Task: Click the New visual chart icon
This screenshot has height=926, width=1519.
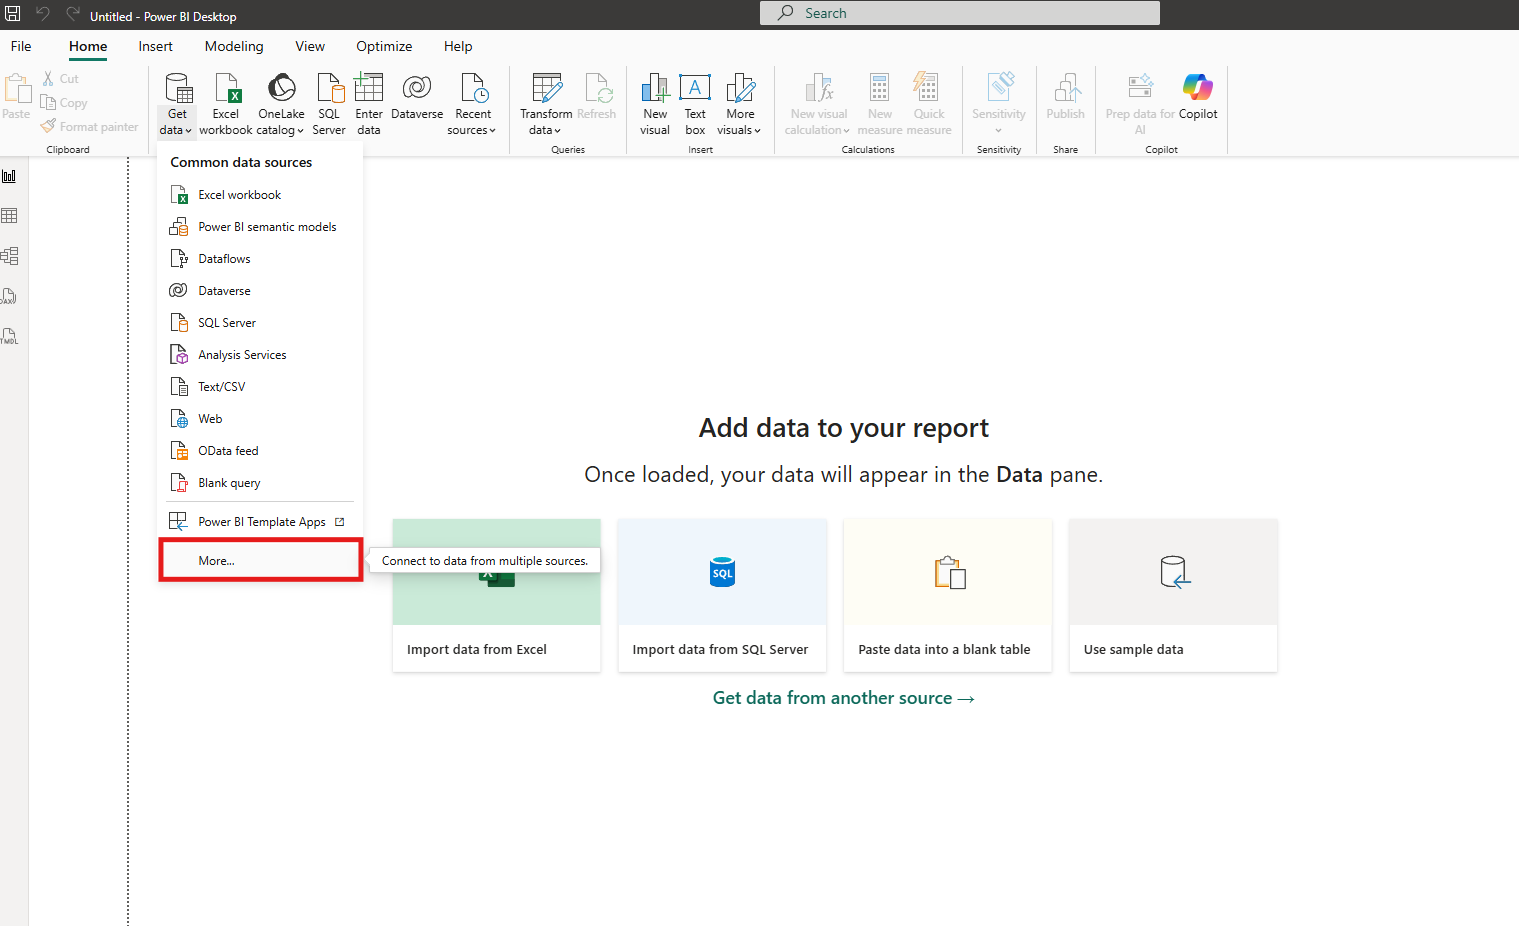Action: (x=655, y=90)
